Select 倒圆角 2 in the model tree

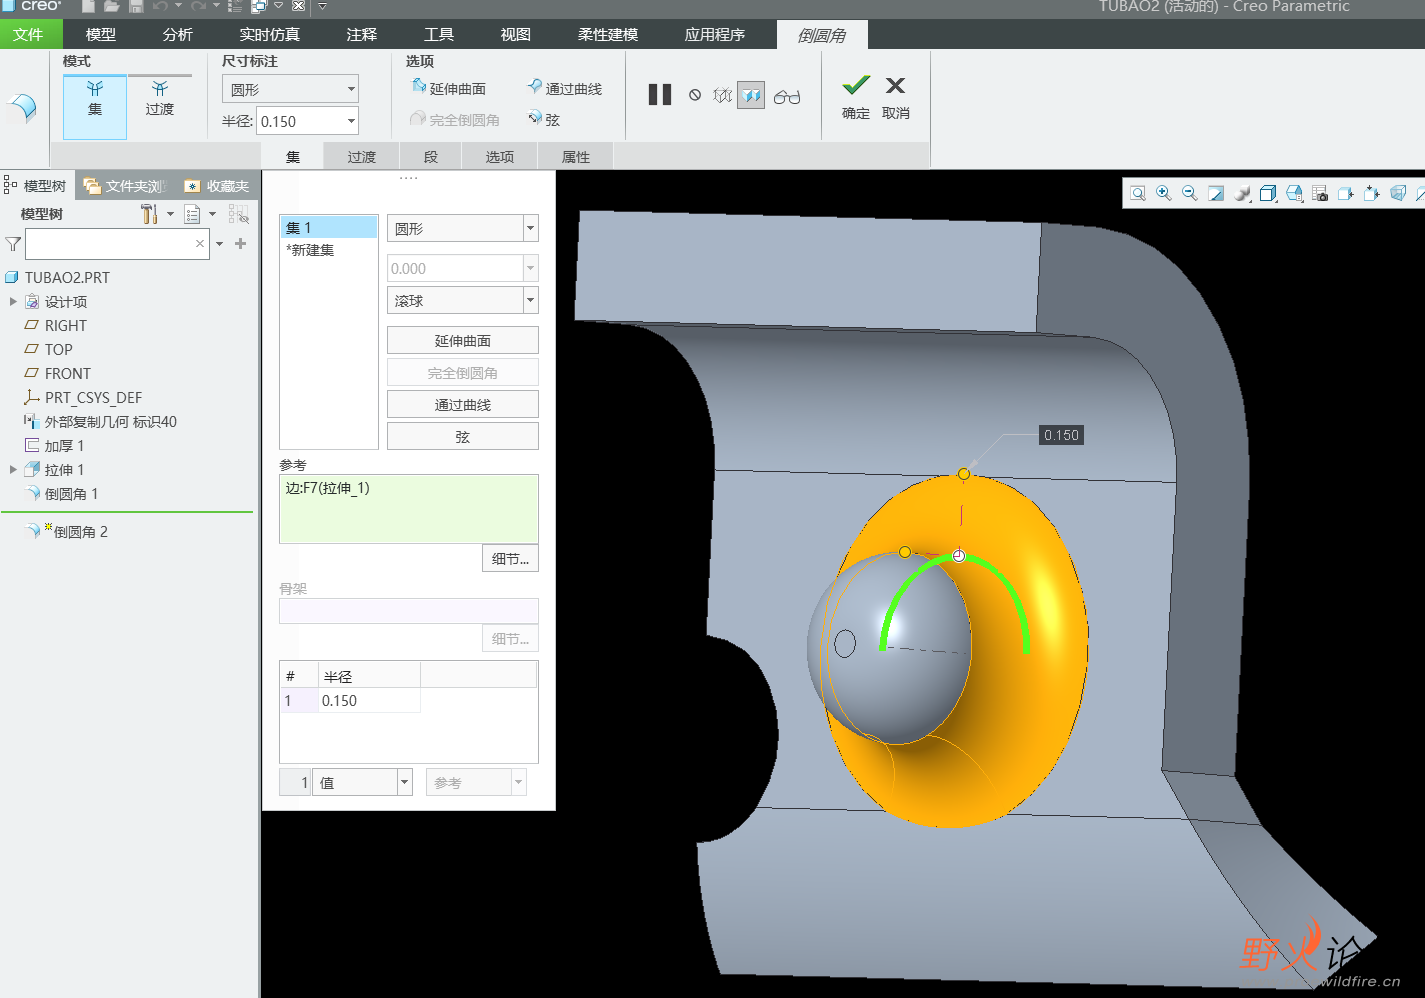80,531
